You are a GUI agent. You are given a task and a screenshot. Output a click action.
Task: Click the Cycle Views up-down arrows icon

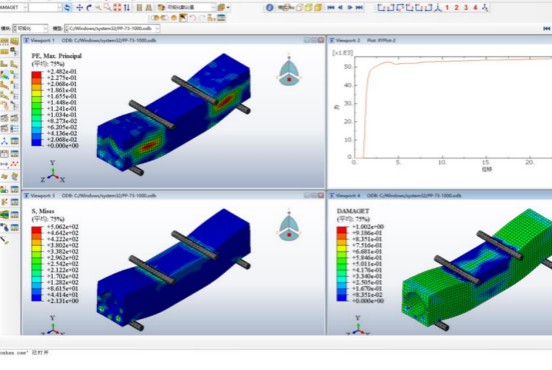pos(127,7)
